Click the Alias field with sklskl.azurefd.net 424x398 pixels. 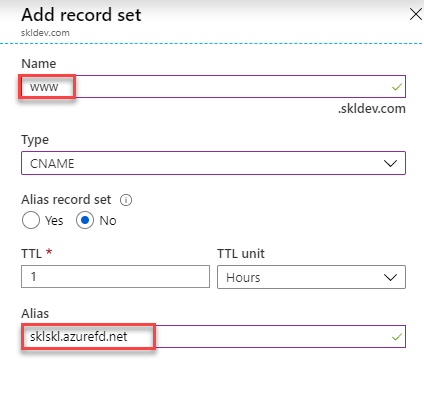[213, 337]
